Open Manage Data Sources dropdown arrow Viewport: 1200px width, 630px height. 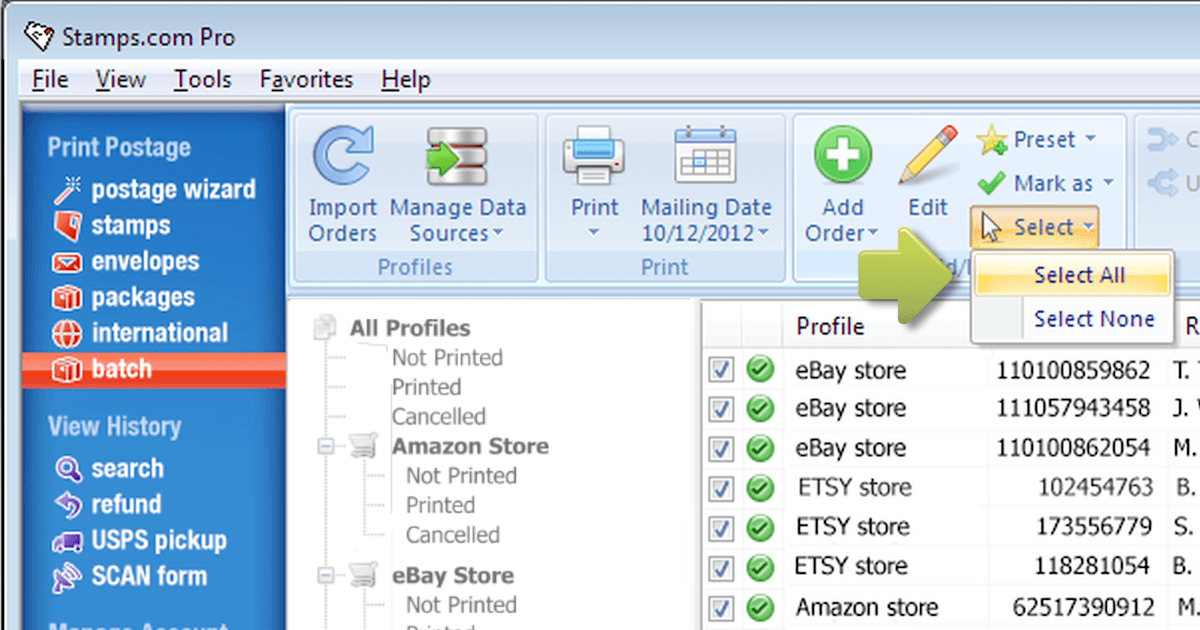[x=497, y=234]
